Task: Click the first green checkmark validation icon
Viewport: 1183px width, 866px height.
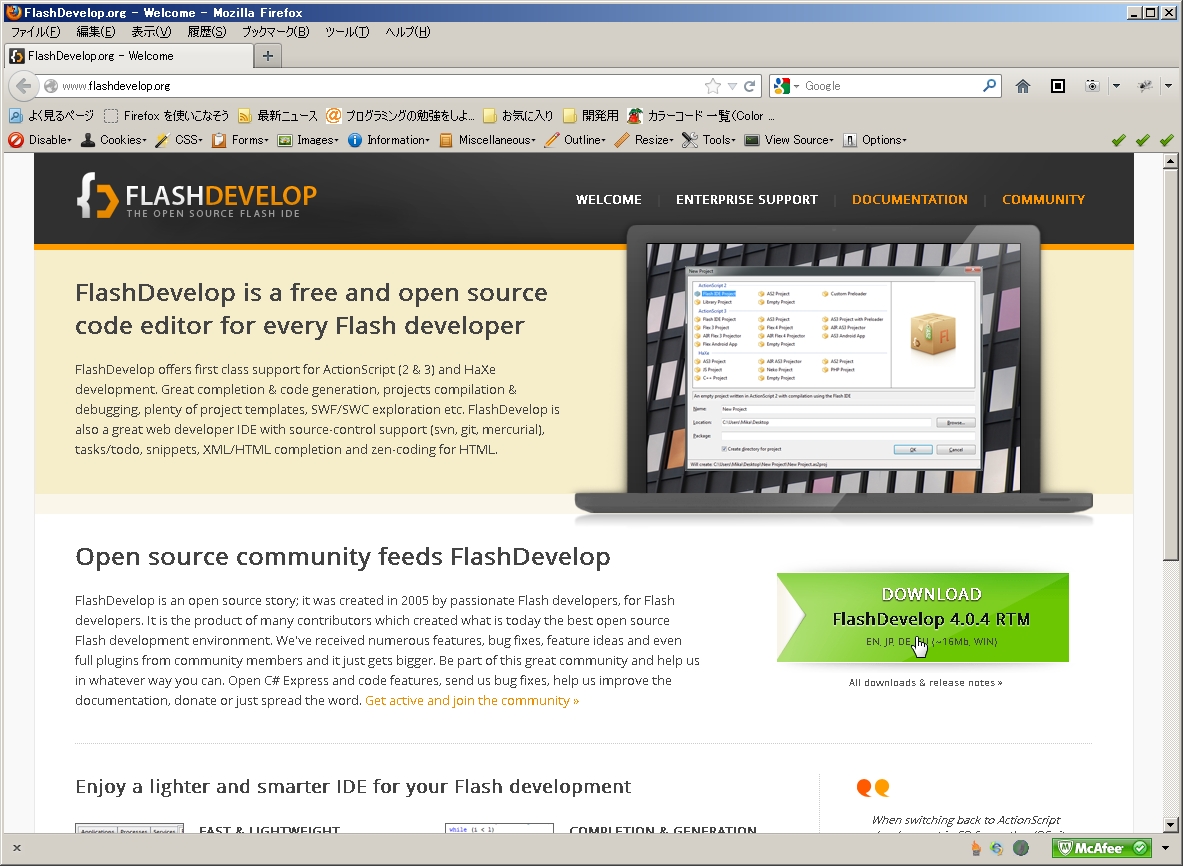Action: (x=1119, y=140)
